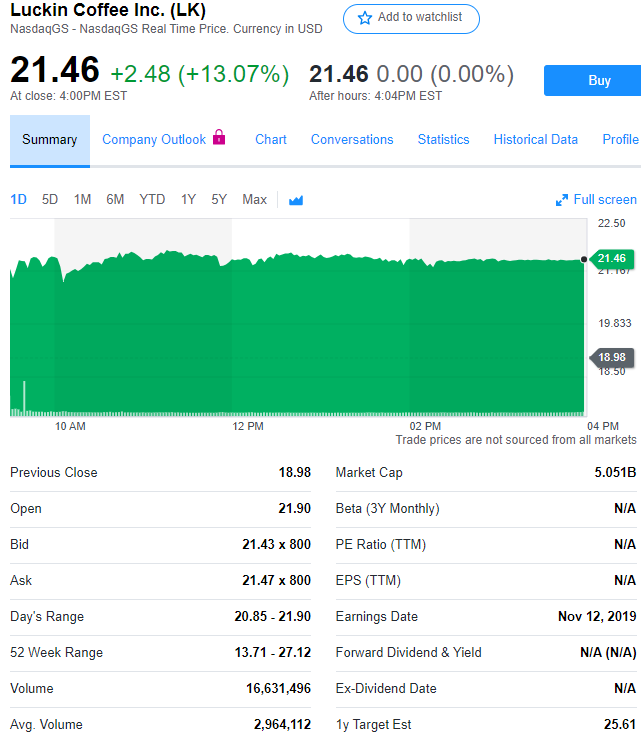Image resolution: width=641 pixels, height=736 pixels.
Task: Click Add to watchlist button
Action: pyautogui.click(x=411, y=19)
